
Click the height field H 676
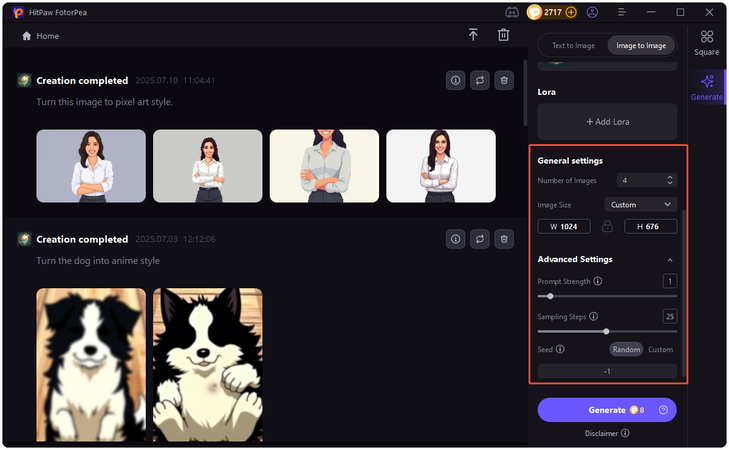click(x=650, y=226)
